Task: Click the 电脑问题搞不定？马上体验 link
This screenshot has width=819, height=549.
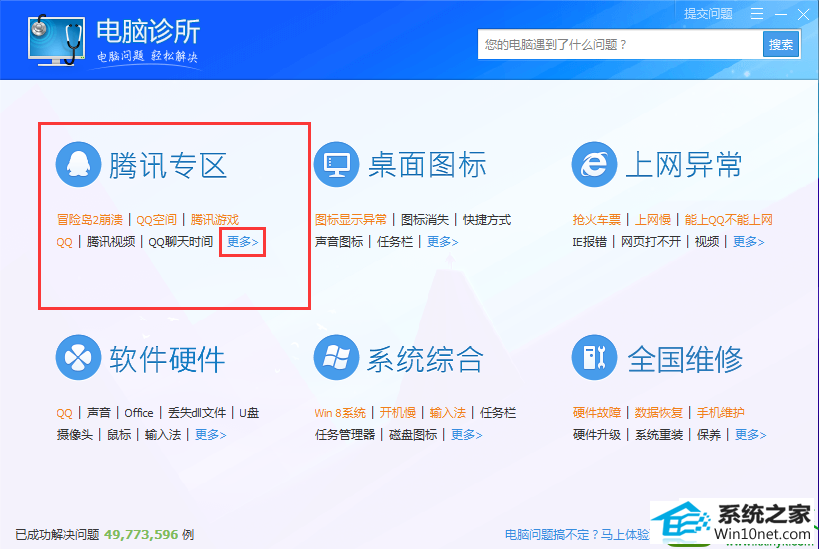Action: click(x=577, y=535)
